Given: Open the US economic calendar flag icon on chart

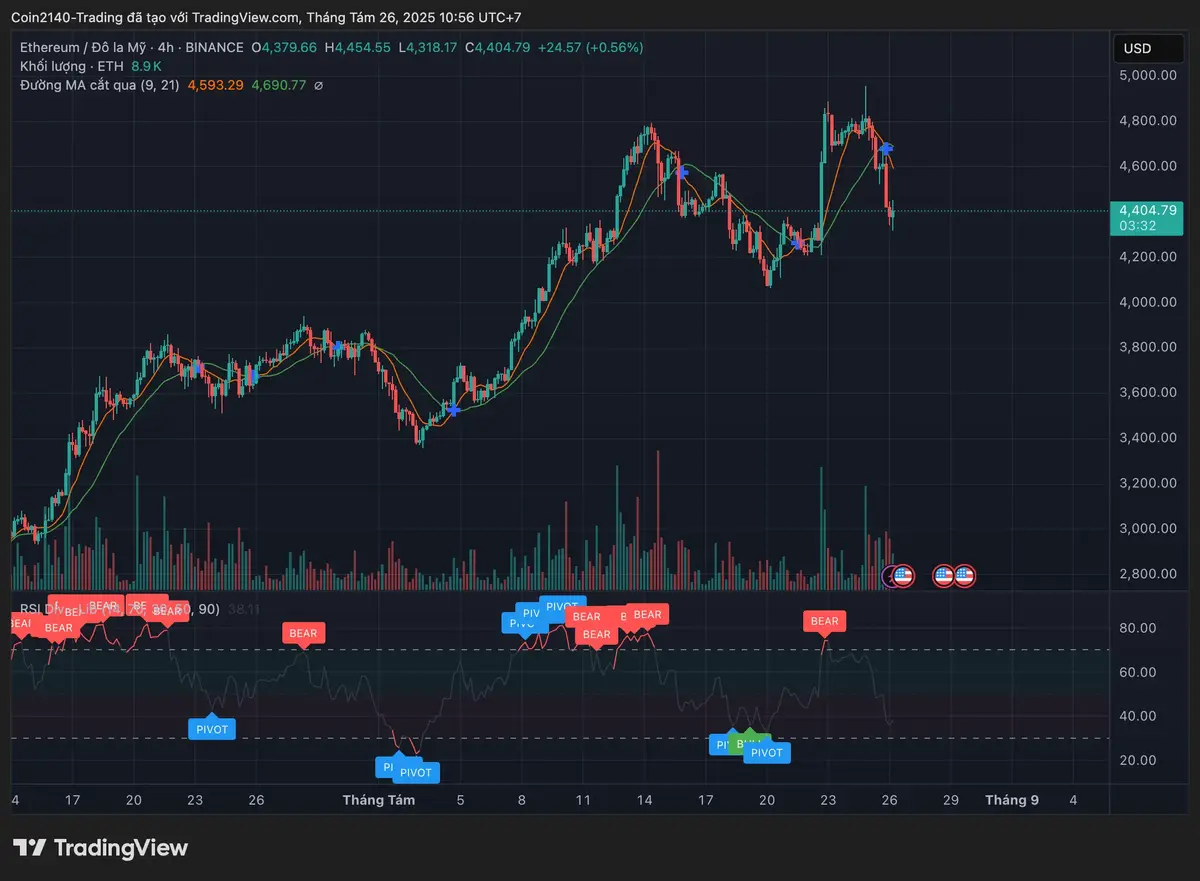Looking at the screenshot, I should tap(903, 576).
